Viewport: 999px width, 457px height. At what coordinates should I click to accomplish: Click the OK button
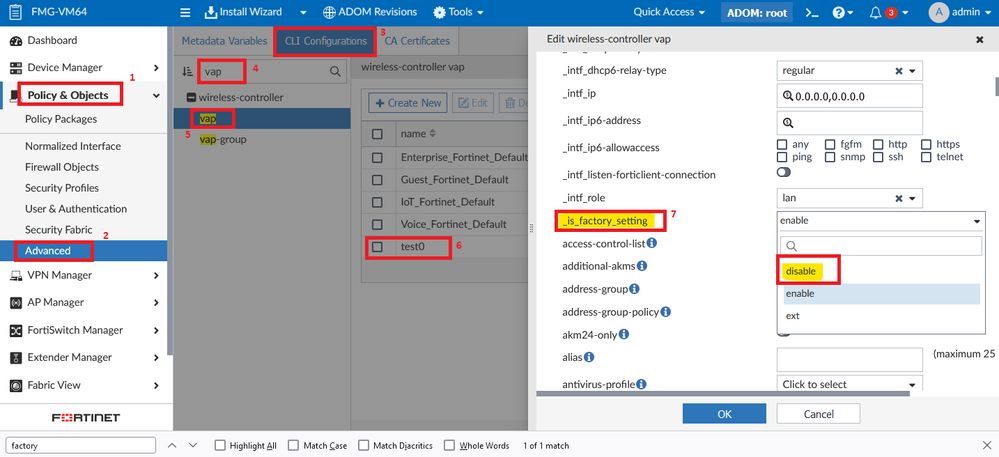724,414
